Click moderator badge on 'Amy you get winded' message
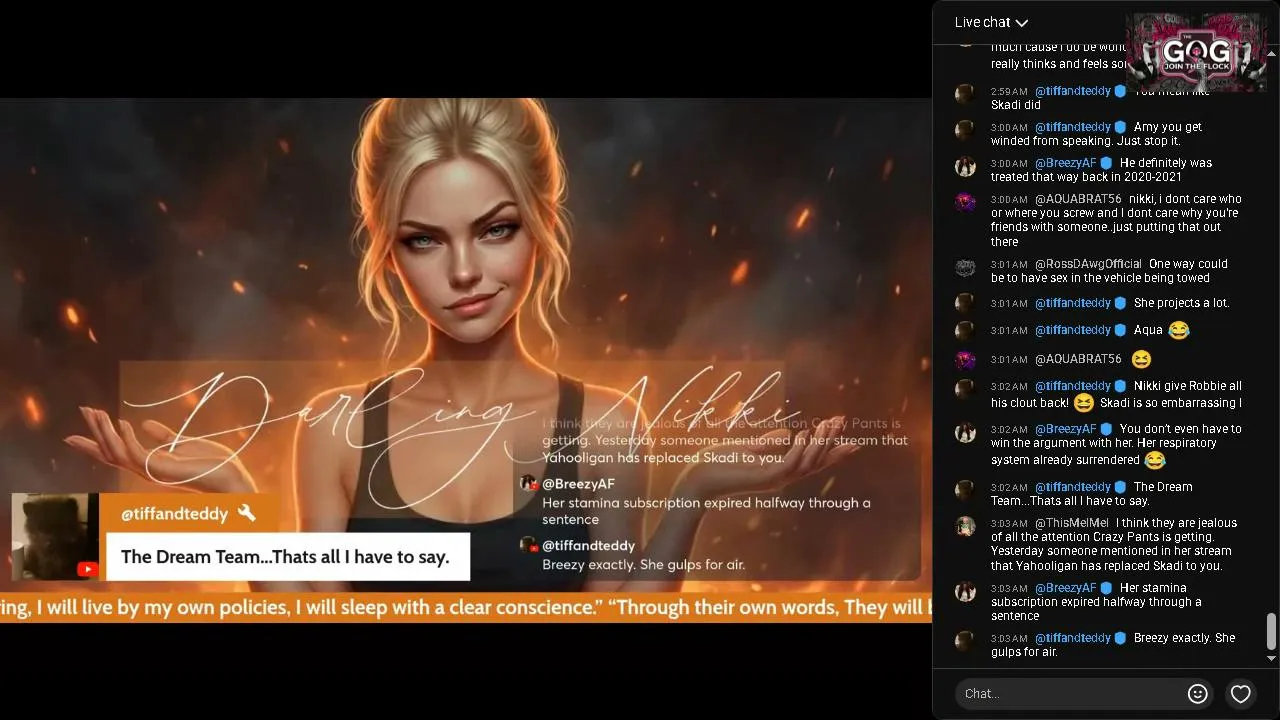Screen dimensions: 1280x720 [1121, 127]
